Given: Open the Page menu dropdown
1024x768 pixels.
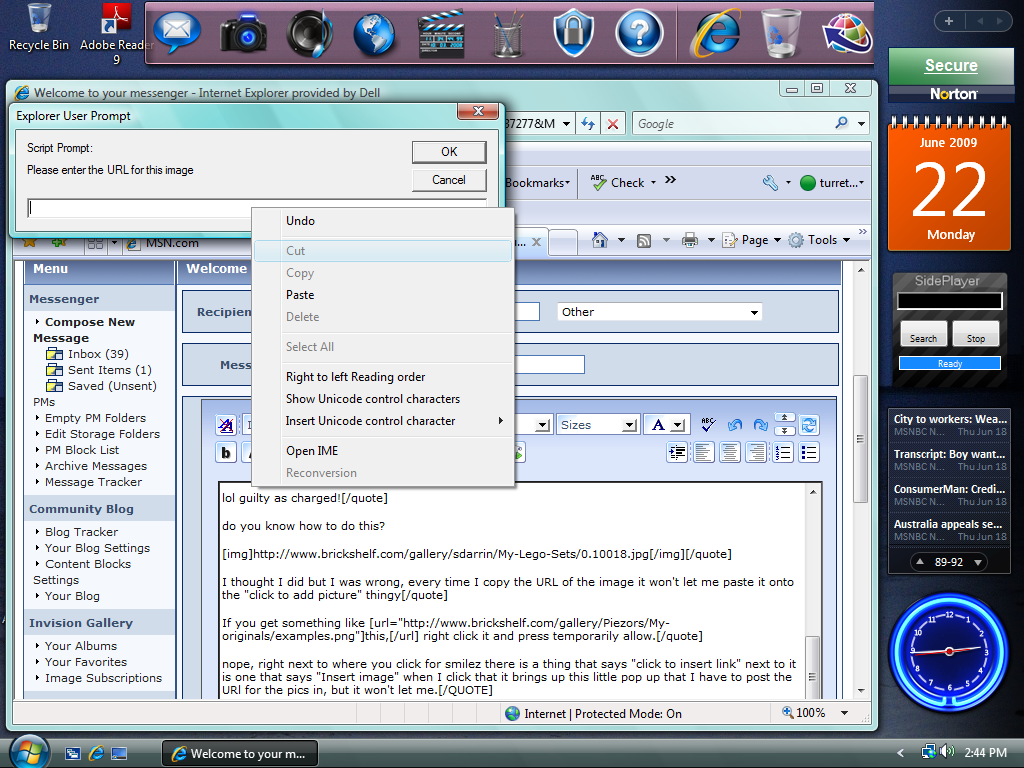Looking at the screenshot, I should 752,240.
